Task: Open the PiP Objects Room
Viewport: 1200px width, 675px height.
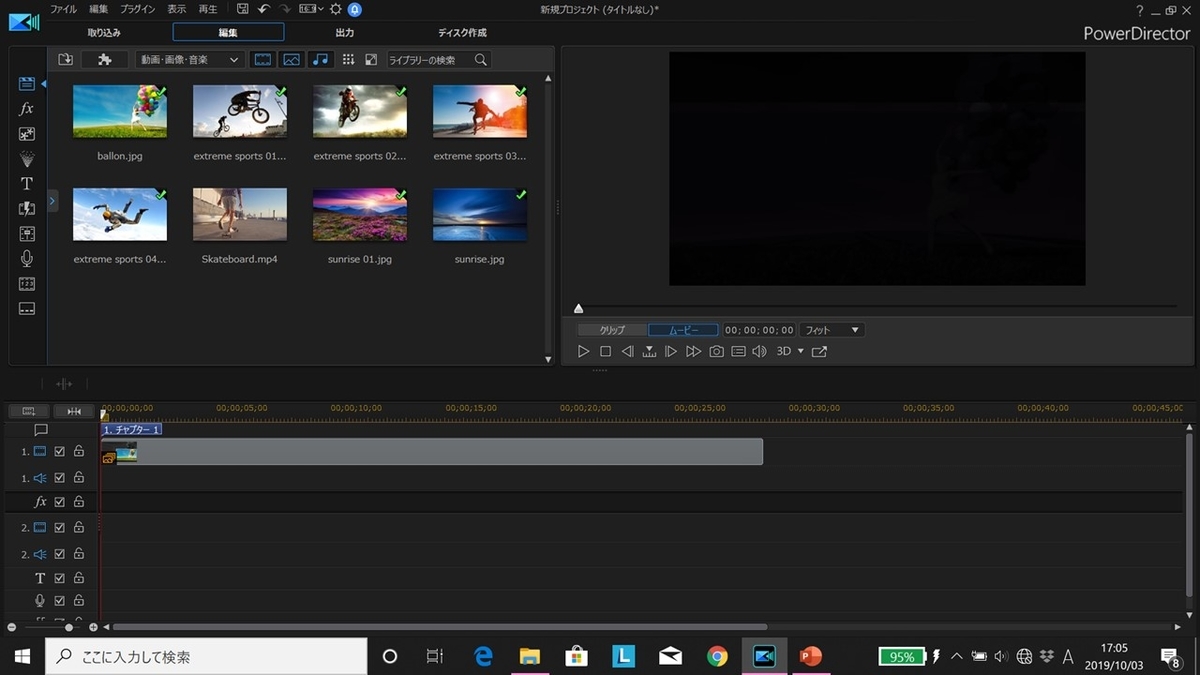Action: (x=27, y=134)
